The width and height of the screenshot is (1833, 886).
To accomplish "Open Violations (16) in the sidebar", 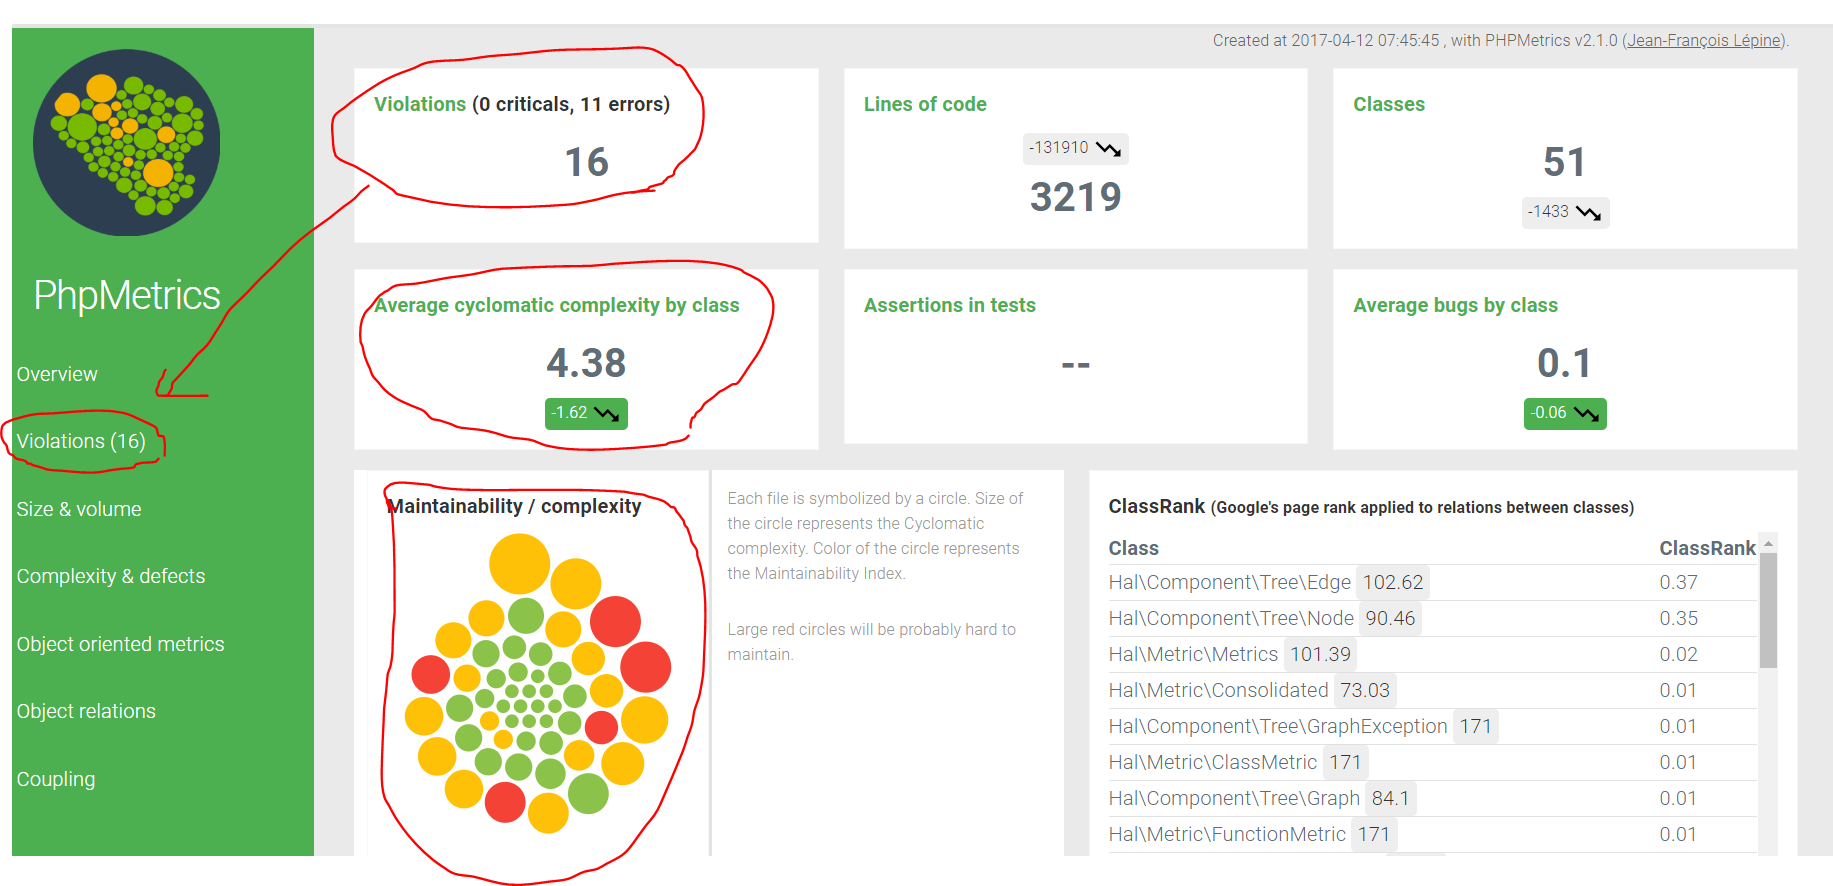I will click(x=81, y=441).
